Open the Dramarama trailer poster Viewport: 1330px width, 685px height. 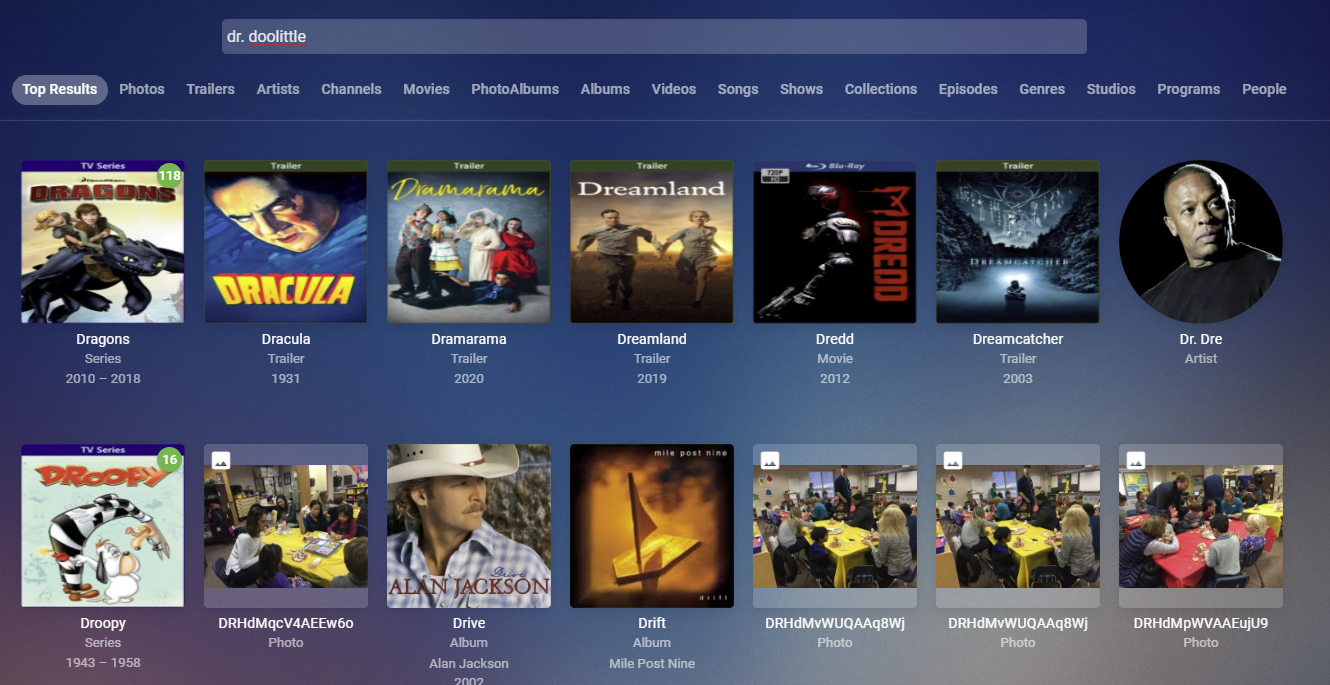tap(469, 242)
